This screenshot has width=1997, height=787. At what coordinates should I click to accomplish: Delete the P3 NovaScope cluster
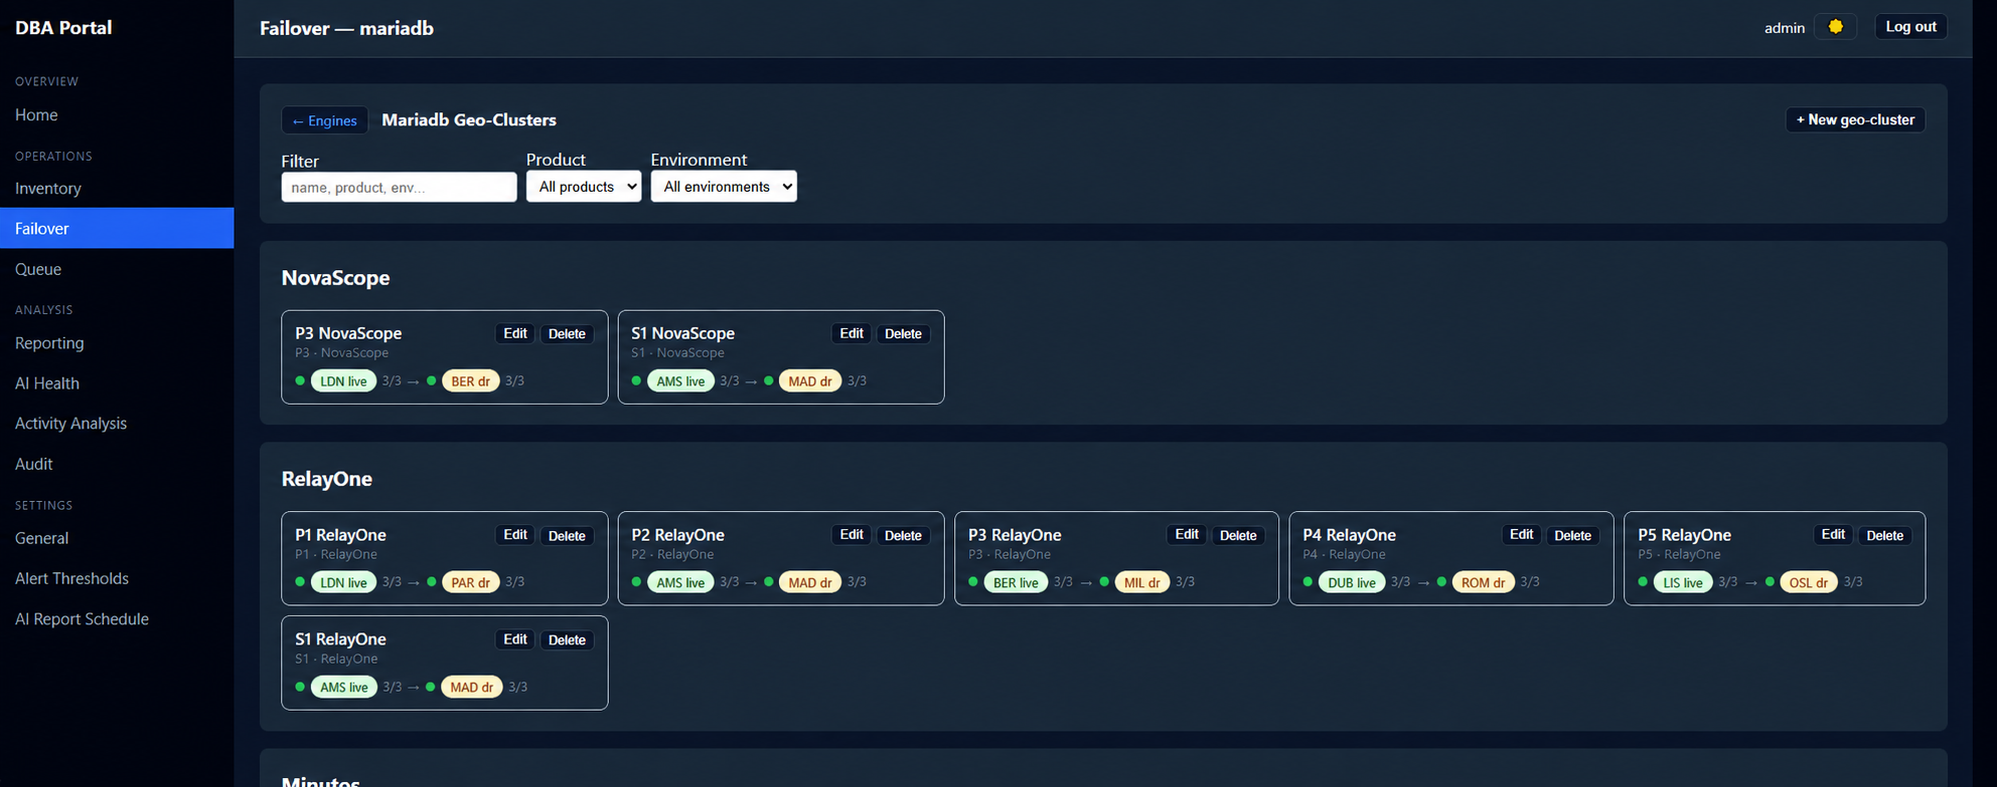(x=567, y=334)
